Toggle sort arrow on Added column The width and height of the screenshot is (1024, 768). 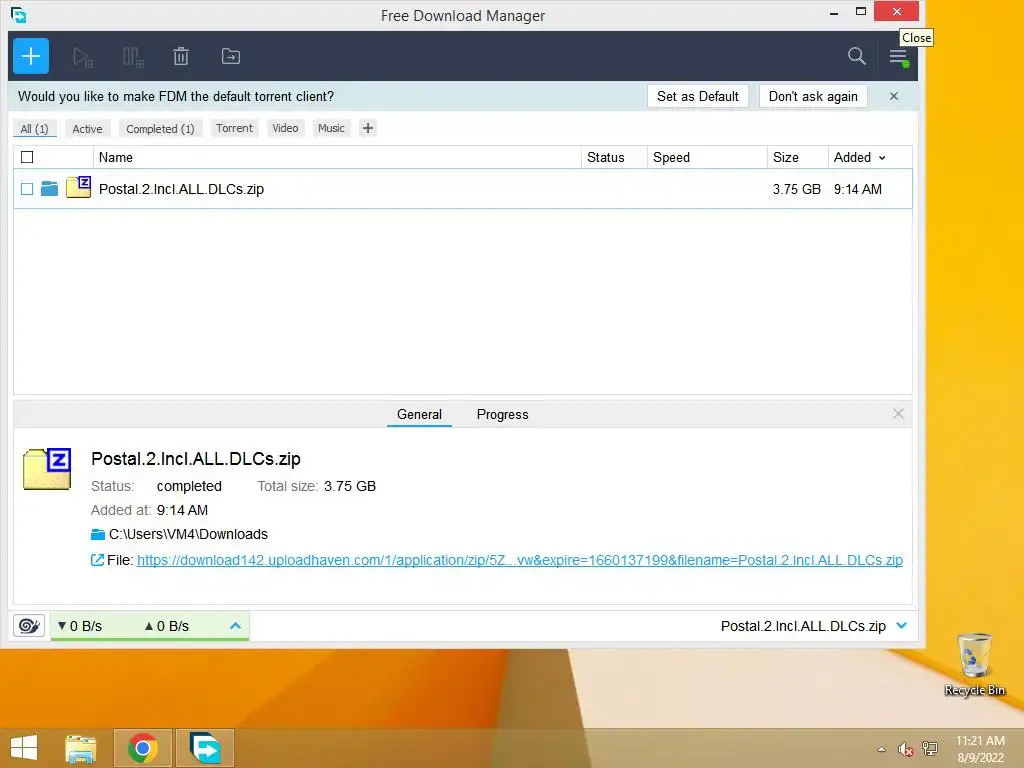coord(882,158)
